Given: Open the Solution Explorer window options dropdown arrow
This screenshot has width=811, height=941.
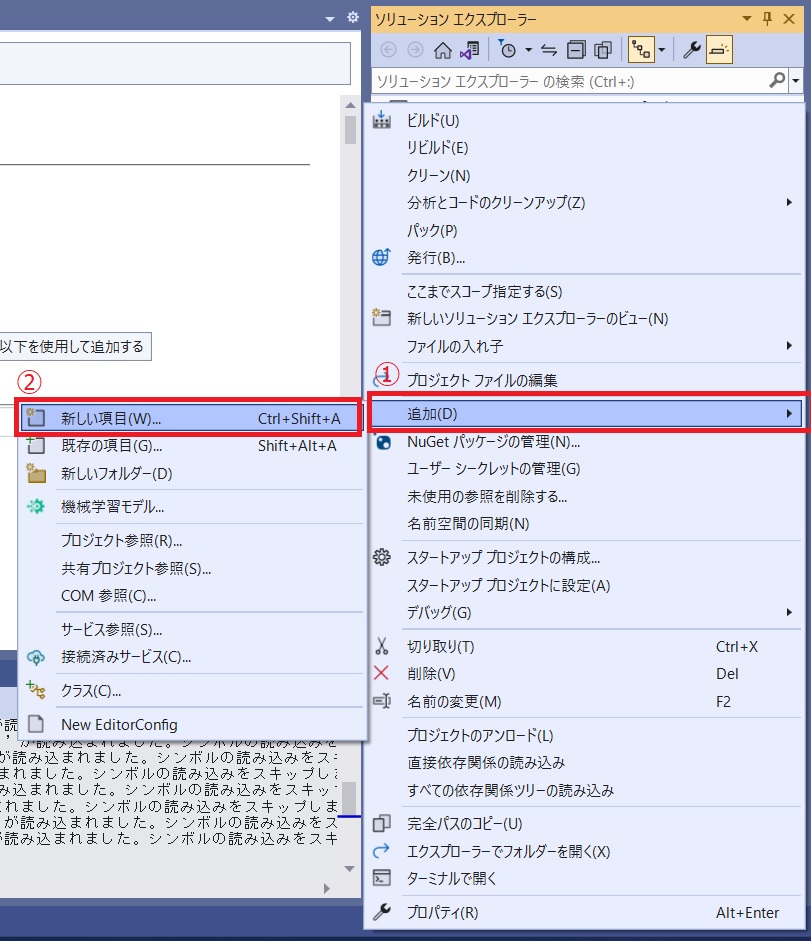Looking at the screenshot, I should (x=747, y=18).
